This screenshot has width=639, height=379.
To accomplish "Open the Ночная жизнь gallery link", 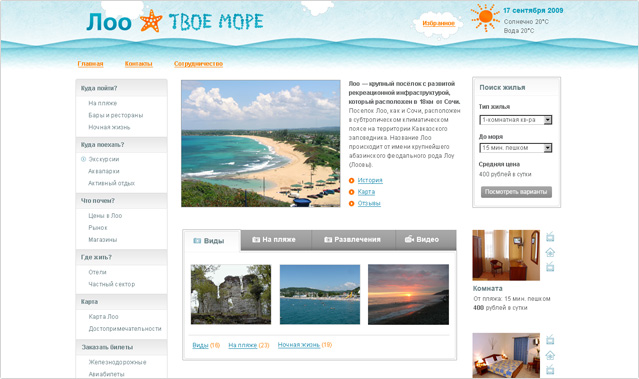I will [299, 345].
